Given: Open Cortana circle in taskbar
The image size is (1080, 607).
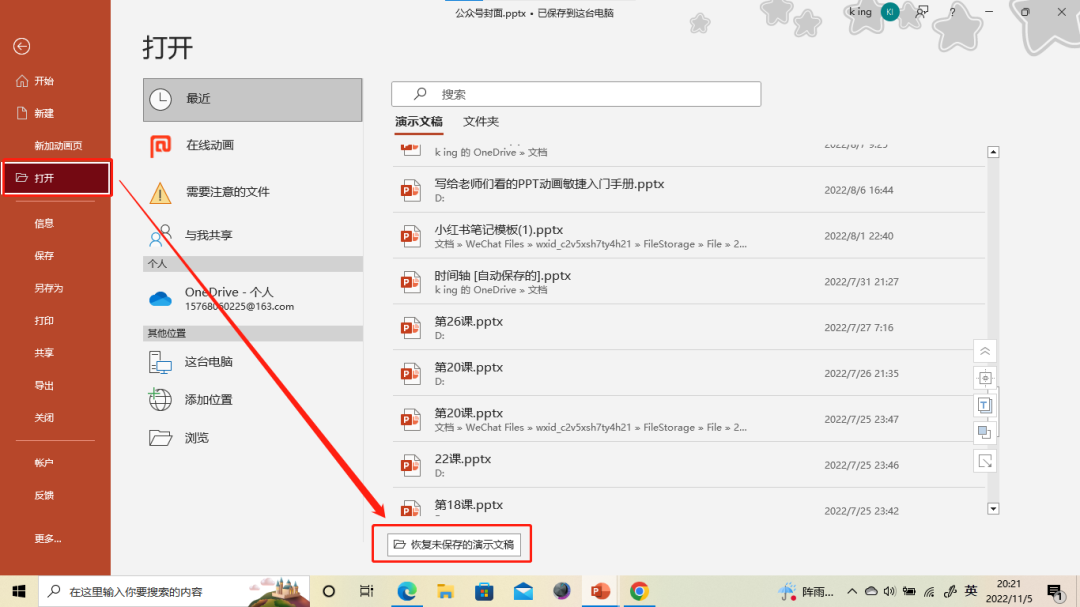Looking at the screenshot, I should tap(329, 591).
